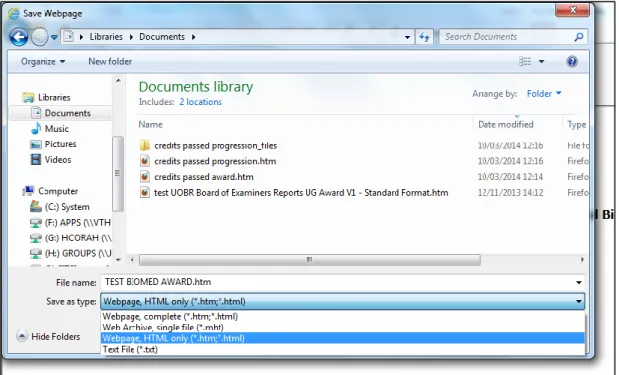Screen dimensions: 619x375
Task: Click the search magnifier icon
Action: (579, 37)
